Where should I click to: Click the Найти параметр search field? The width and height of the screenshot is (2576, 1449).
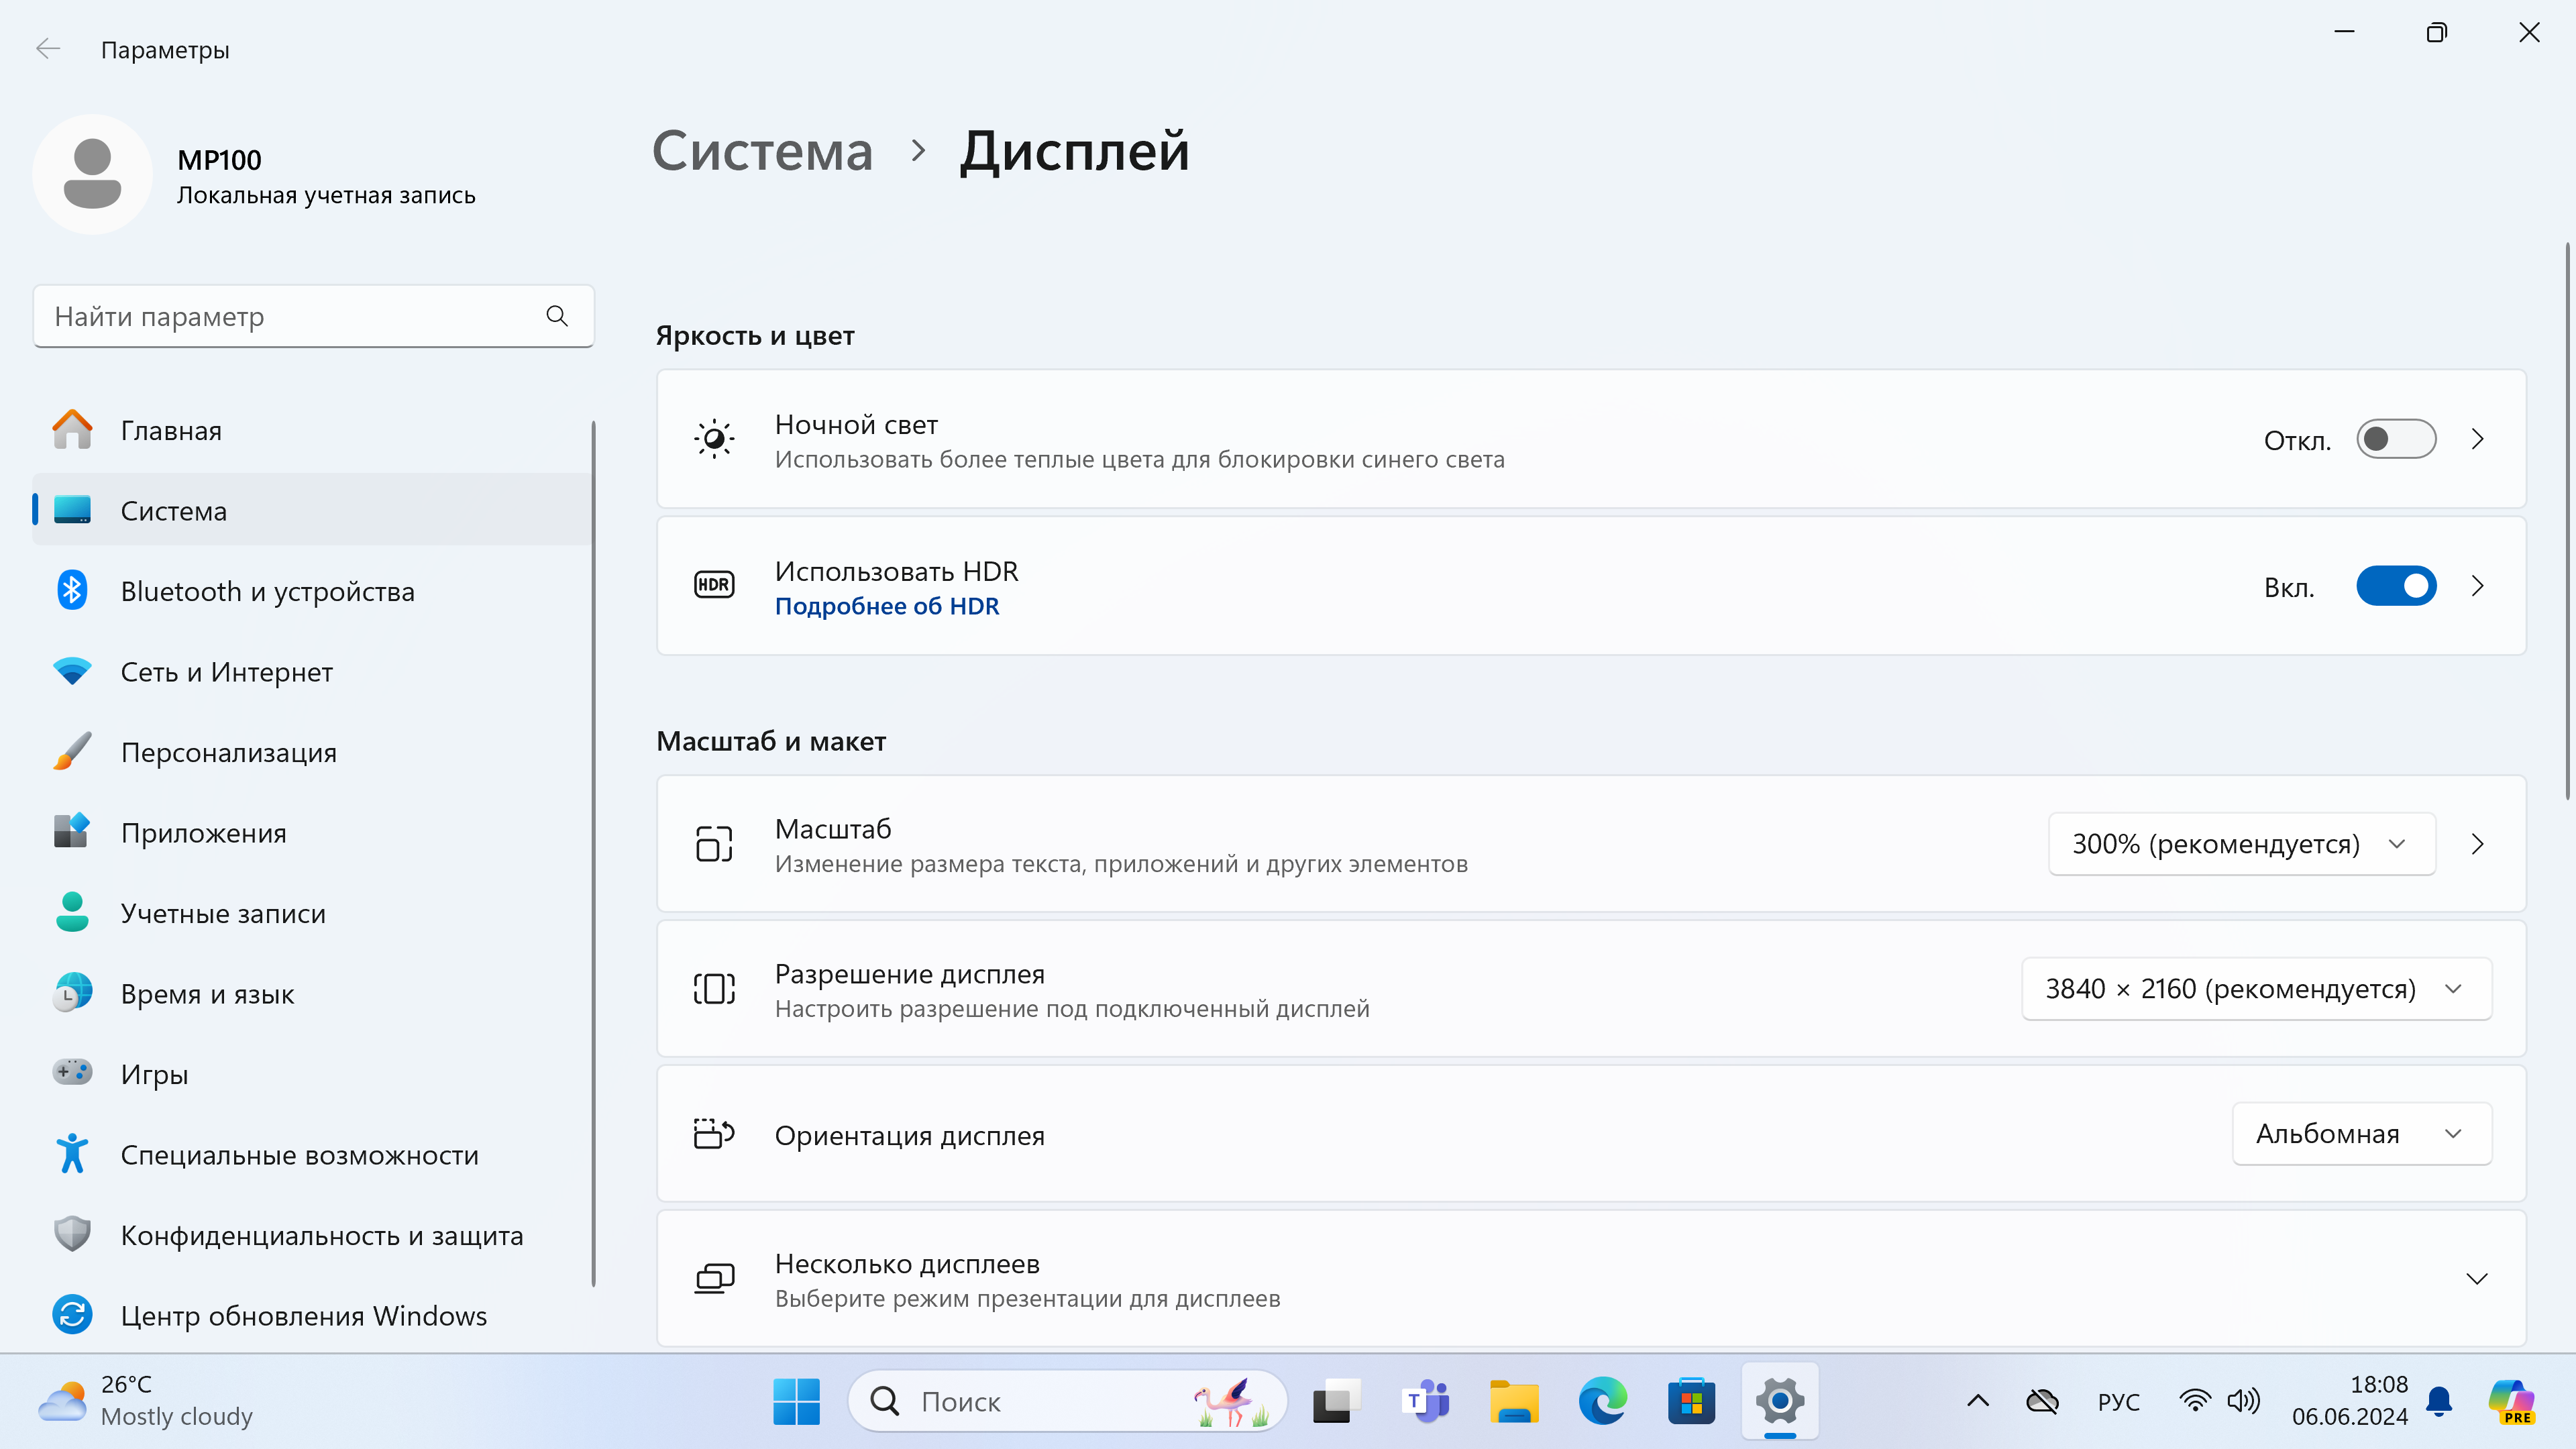pos(290,316)
